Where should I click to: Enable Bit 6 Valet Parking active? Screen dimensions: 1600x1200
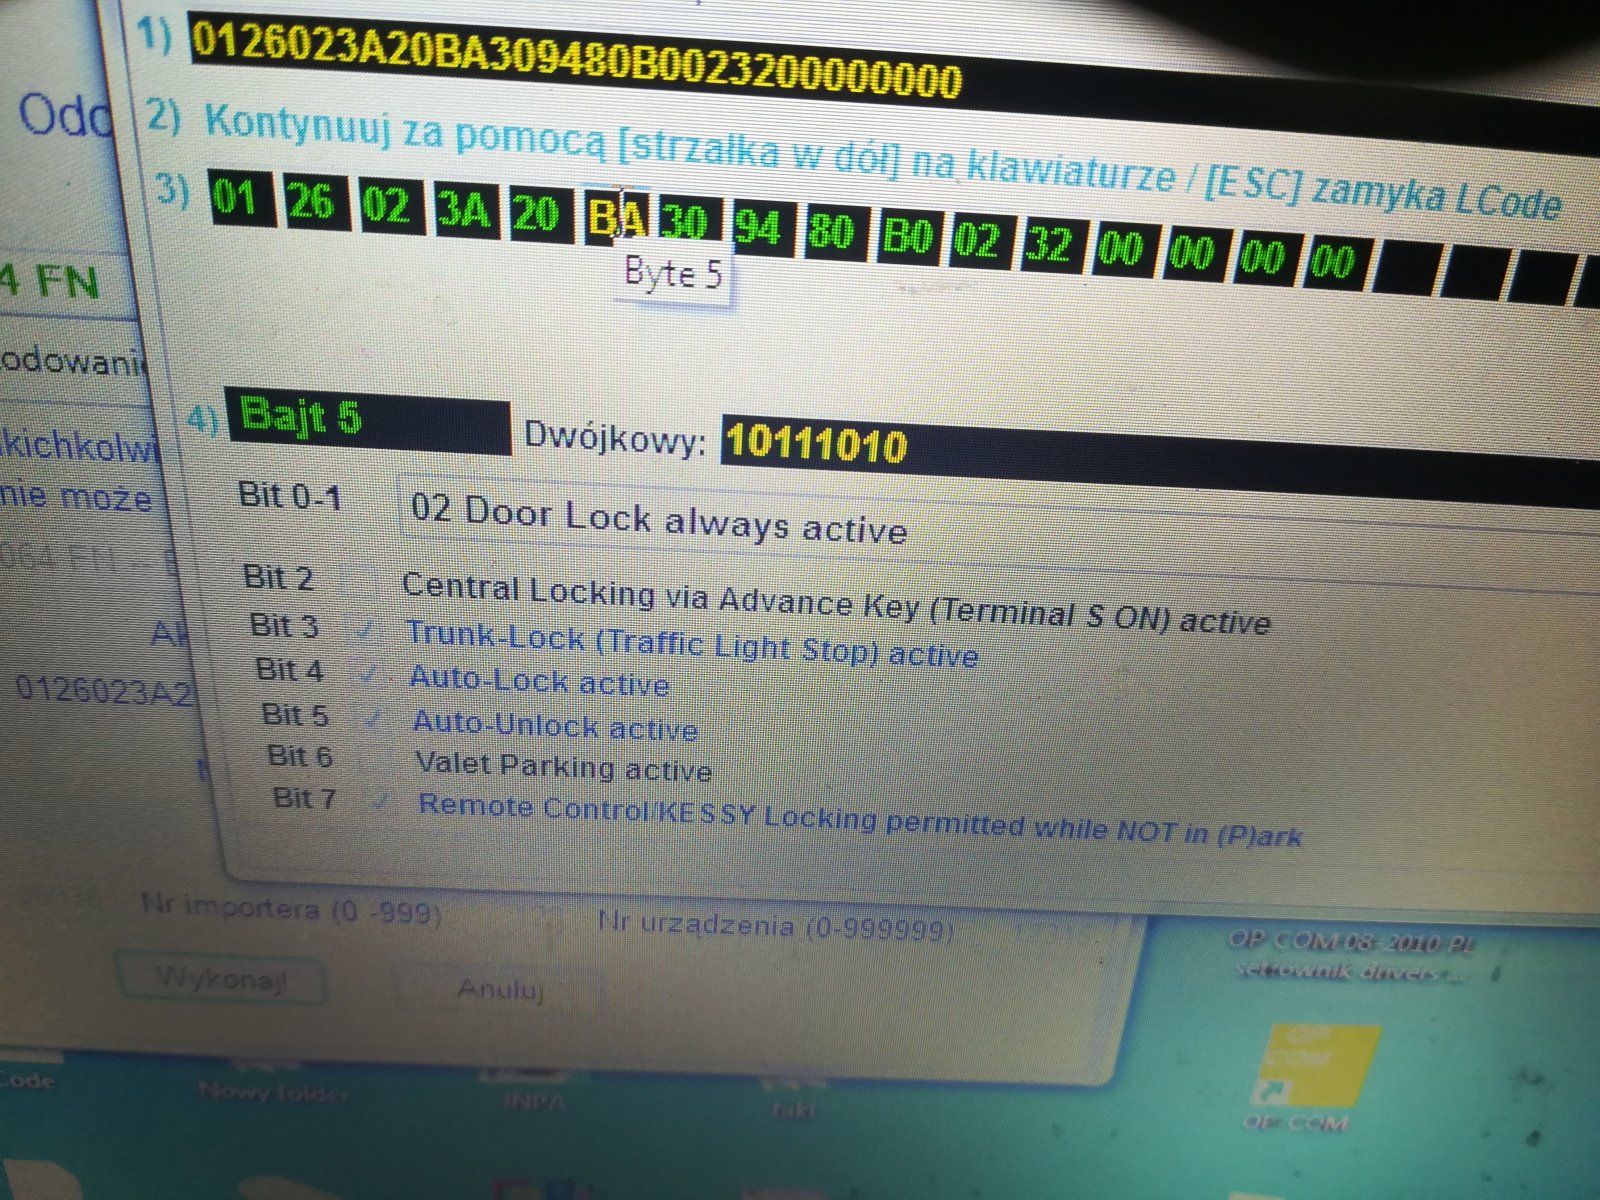(x=377, y=760)
